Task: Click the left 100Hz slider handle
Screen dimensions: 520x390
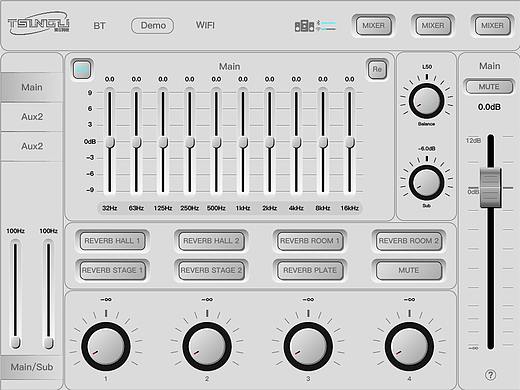Action: coord(15,342)
